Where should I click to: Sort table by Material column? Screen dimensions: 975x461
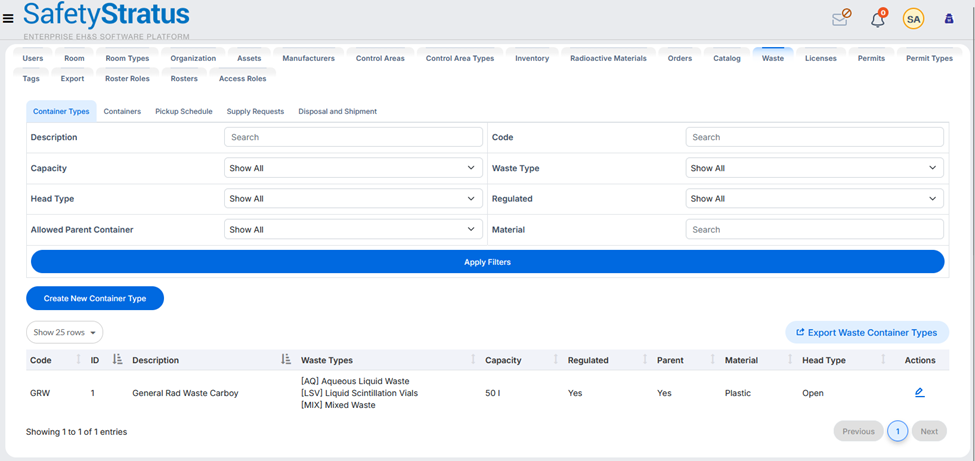tap(790, 360)
